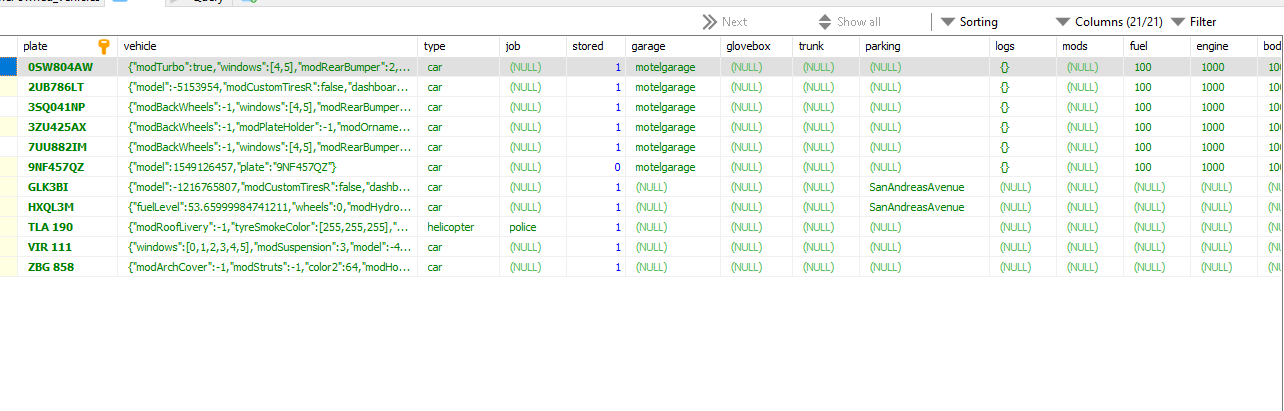
Task: Select plate cell HXQL3M
Action: click(x=67, y=207)
